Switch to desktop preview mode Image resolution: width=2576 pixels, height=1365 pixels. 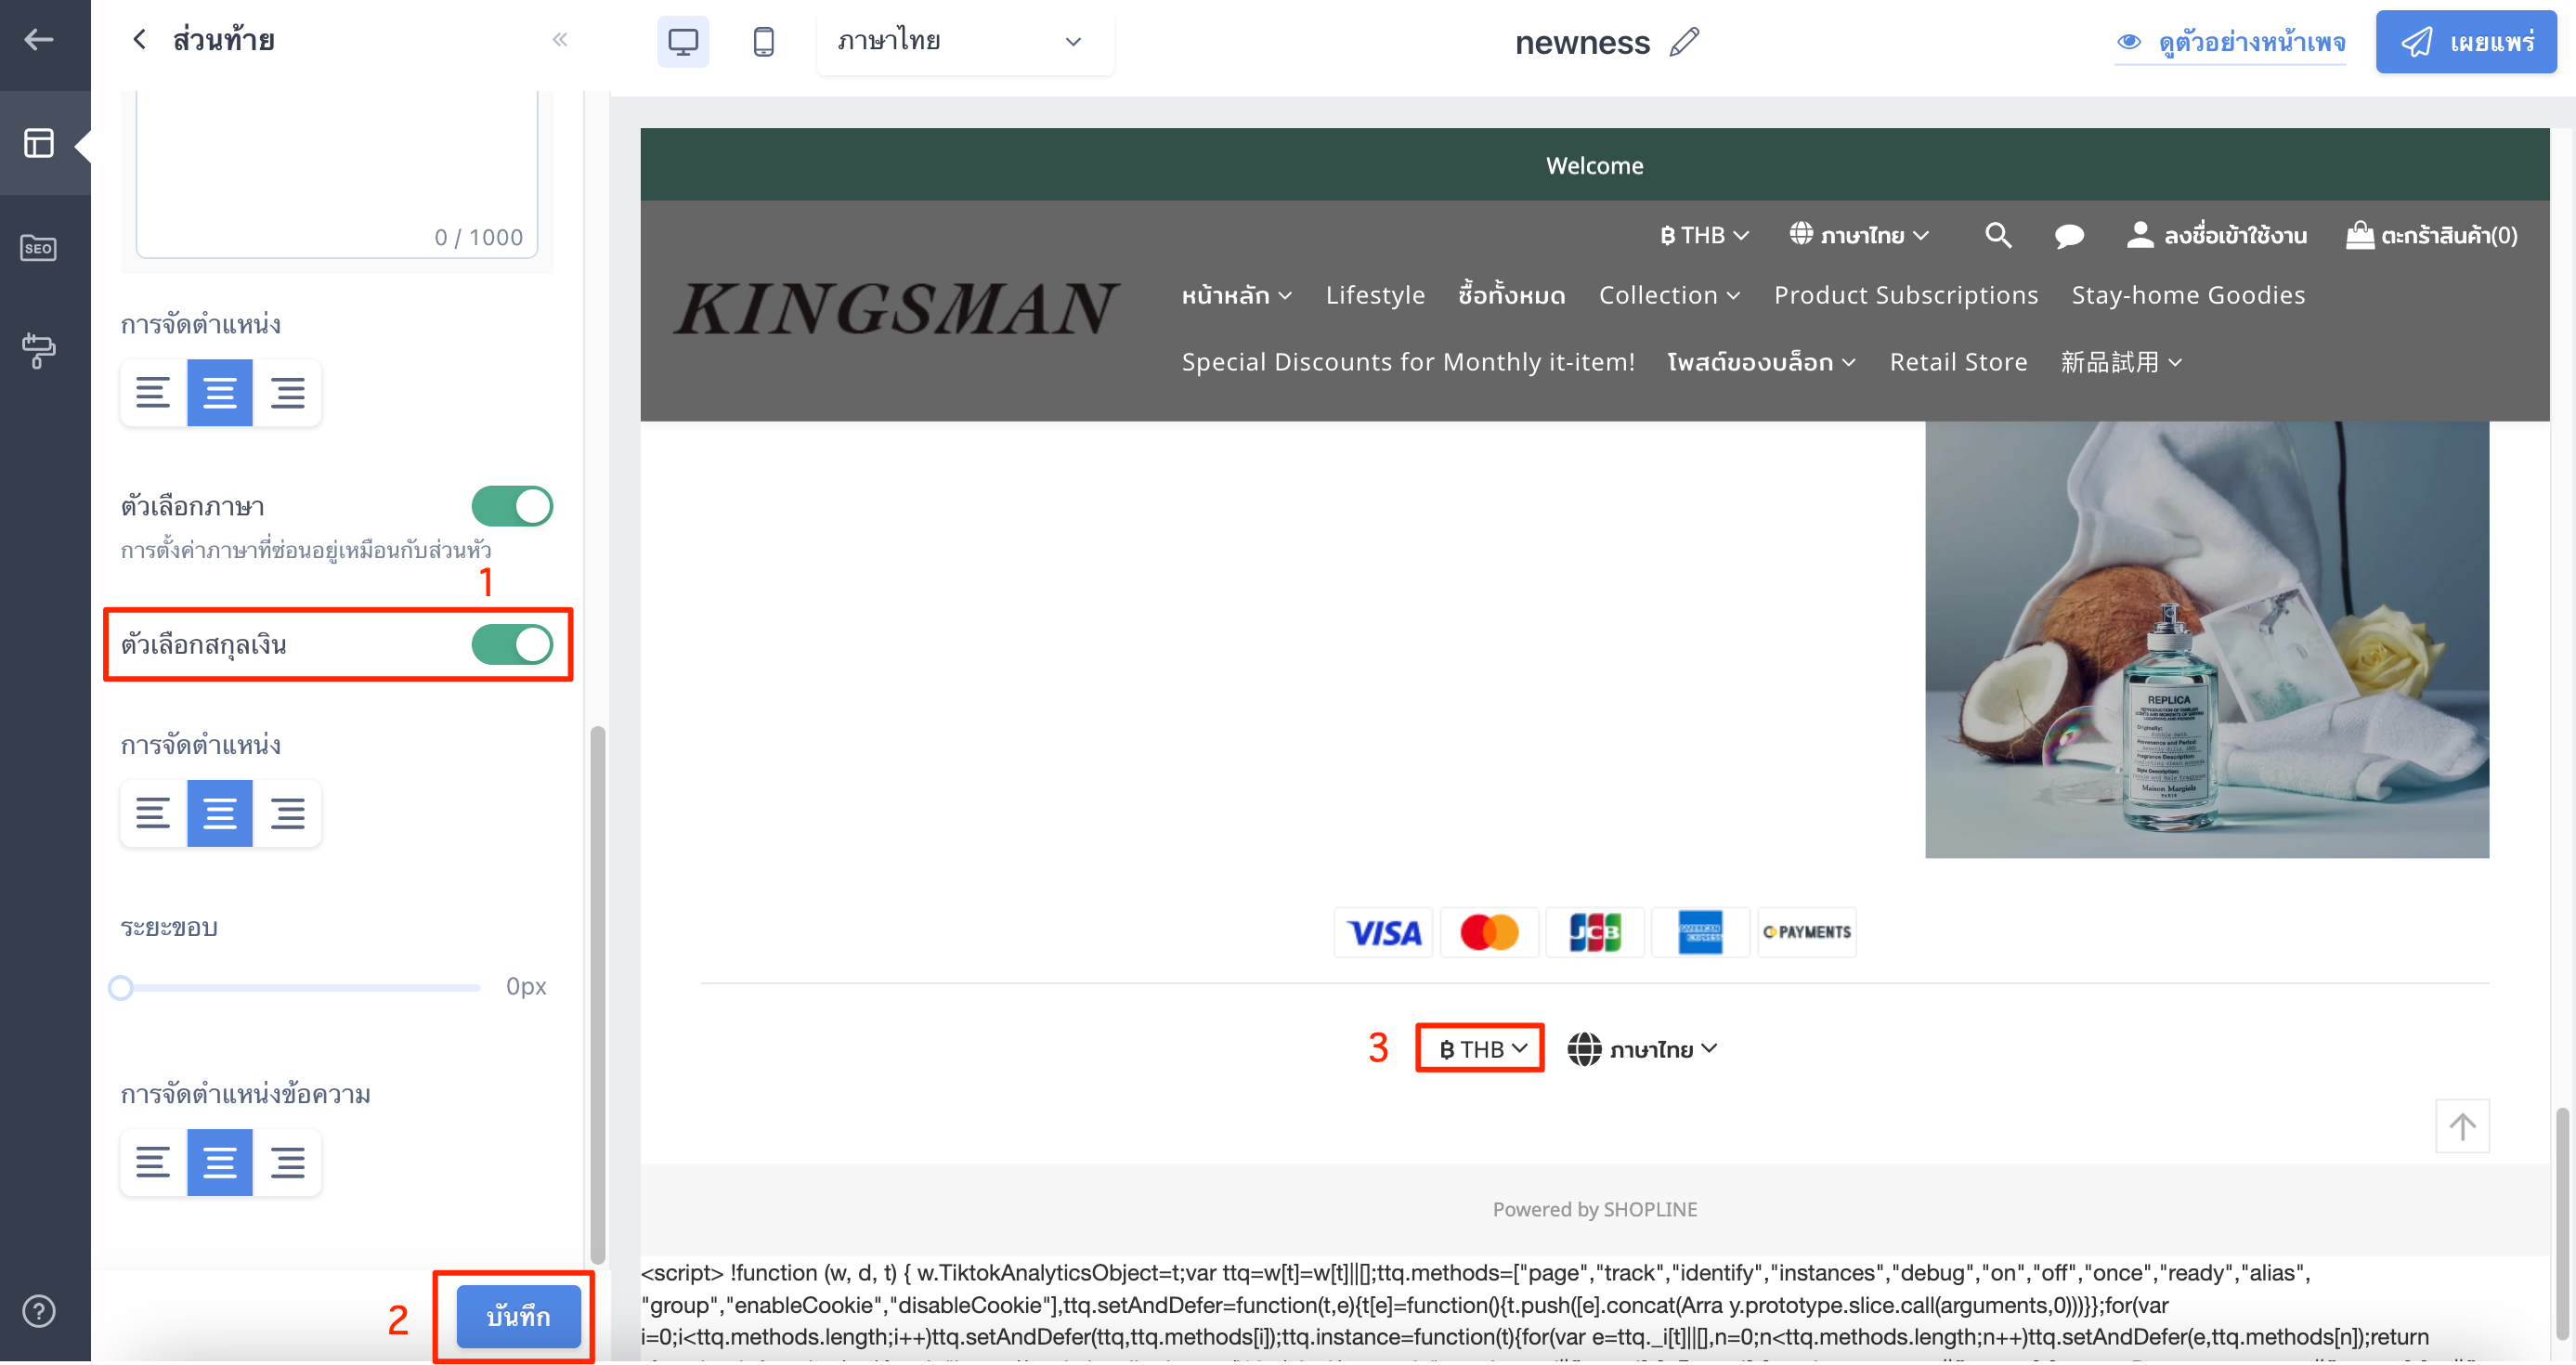pos(683,42)
